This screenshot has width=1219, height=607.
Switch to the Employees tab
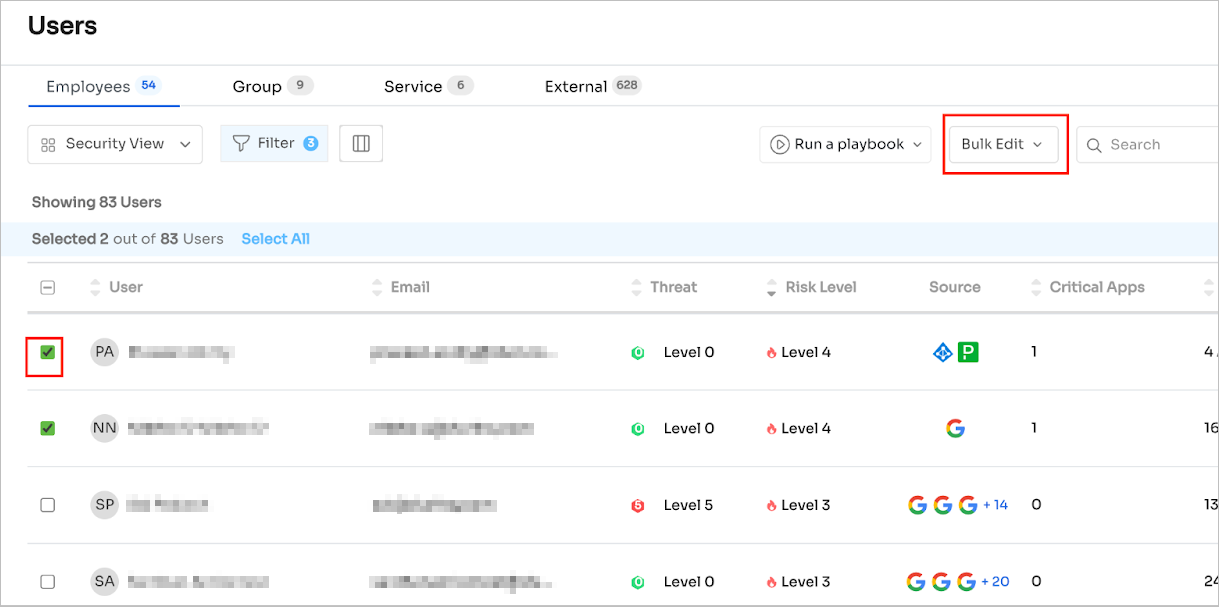point(103,86)
